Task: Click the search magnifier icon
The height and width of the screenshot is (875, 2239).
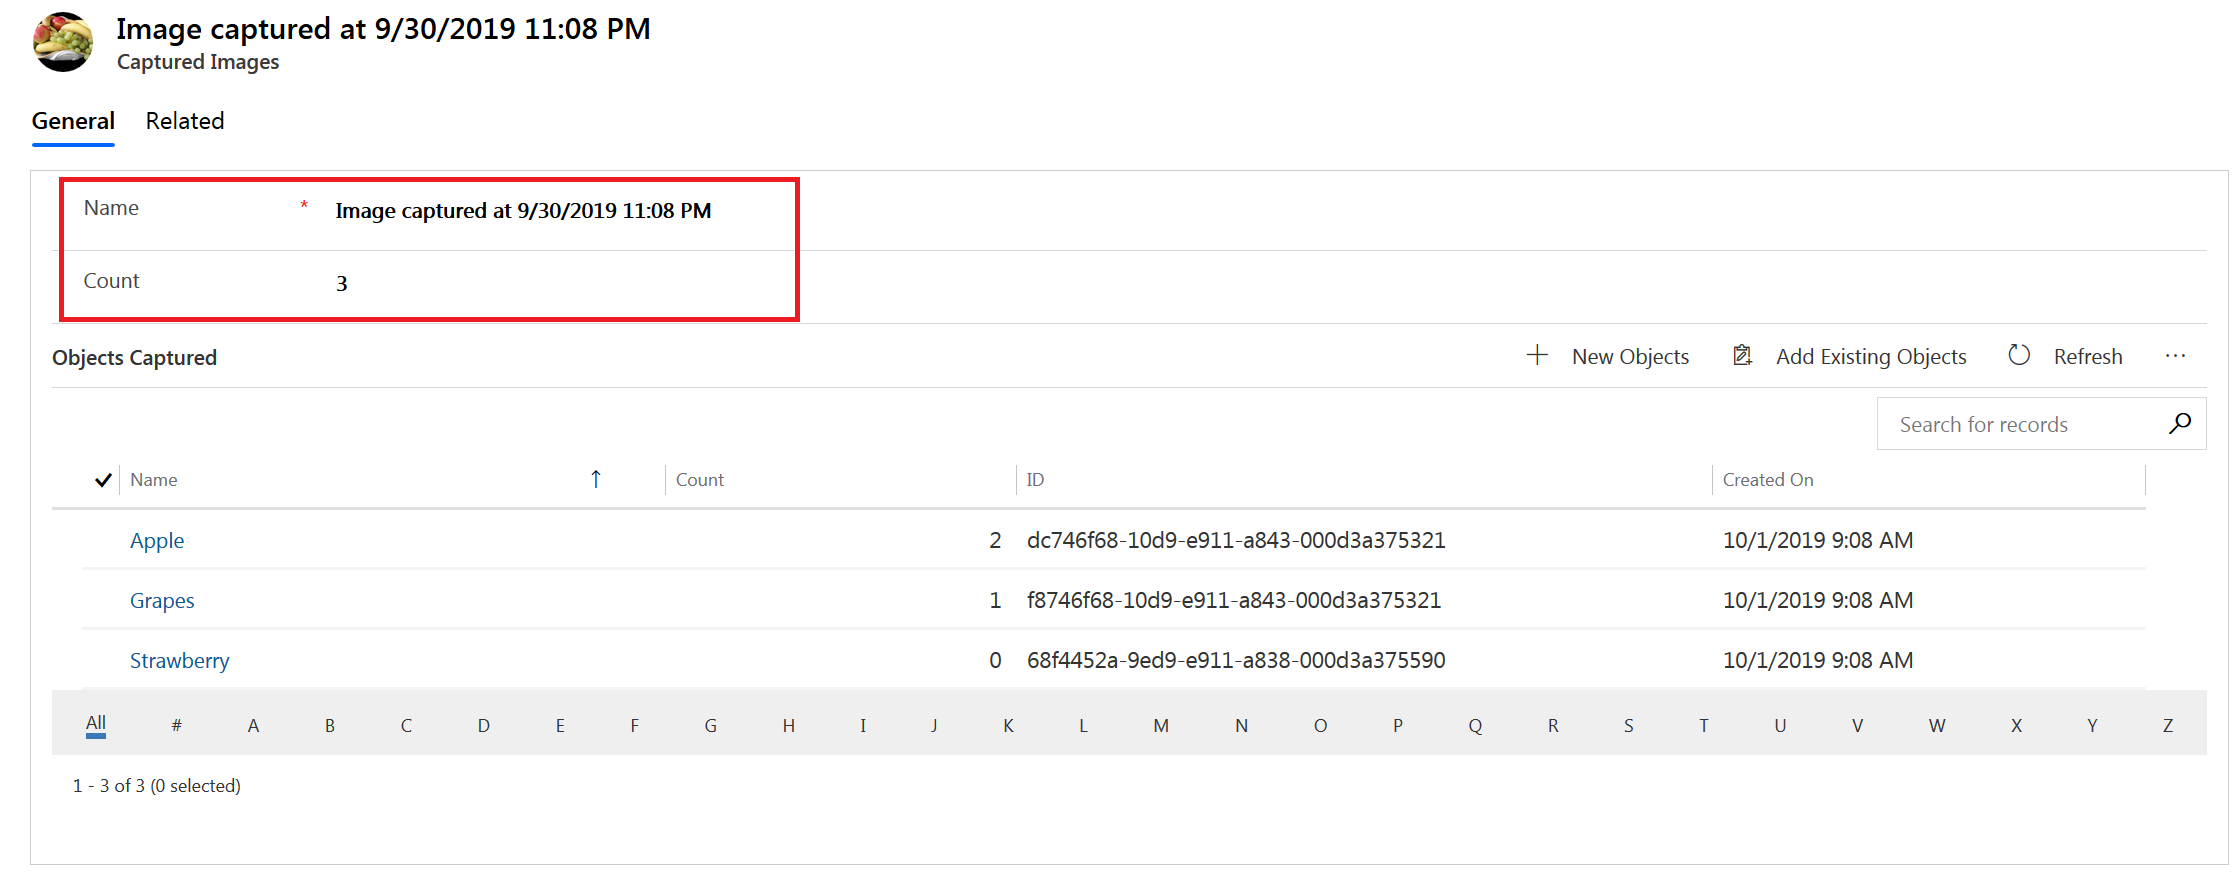Action: 2179,424
